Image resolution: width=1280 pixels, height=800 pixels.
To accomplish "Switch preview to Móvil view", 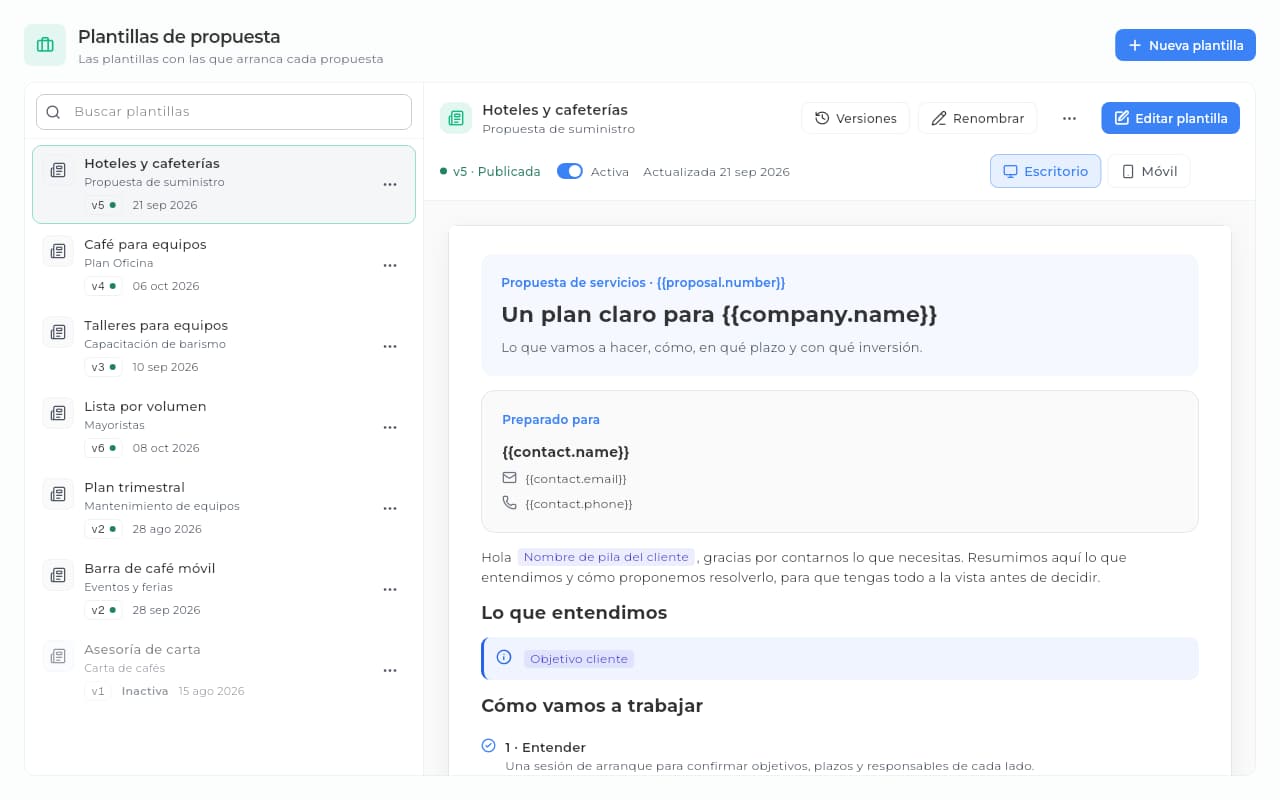I will 1149,171.
